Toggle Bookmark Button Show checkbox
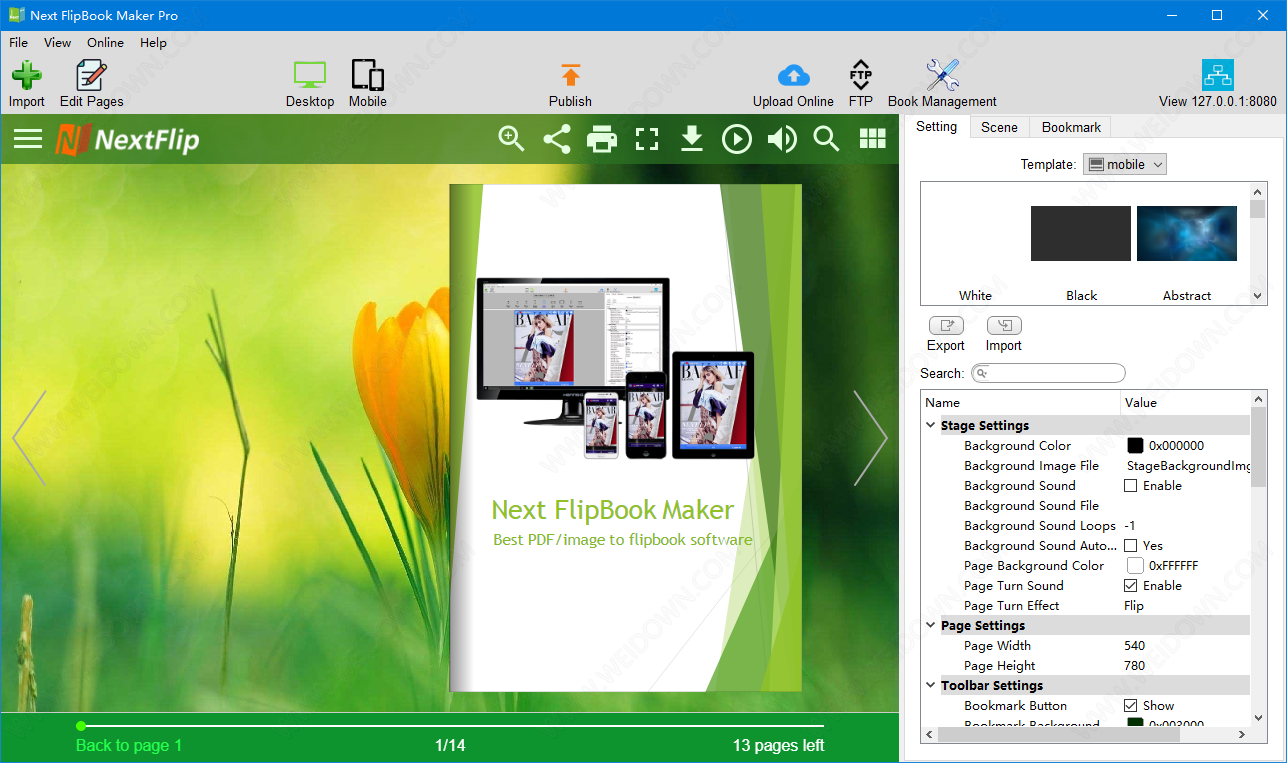Viewport: 1287px width, 763px height. [x=1131, y=706]
